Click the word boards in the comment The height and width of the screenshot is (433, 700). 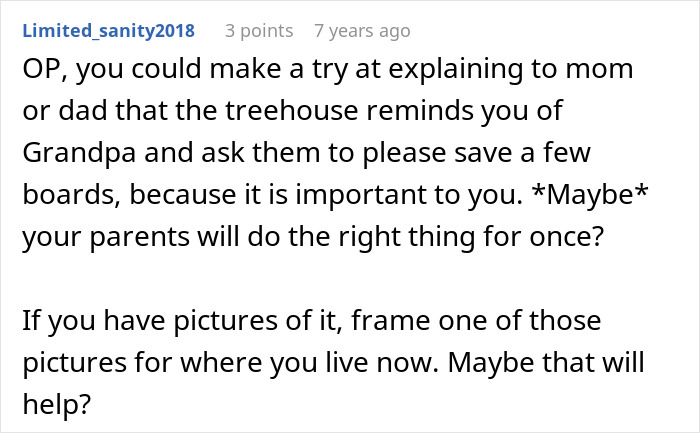coord(71,195)
